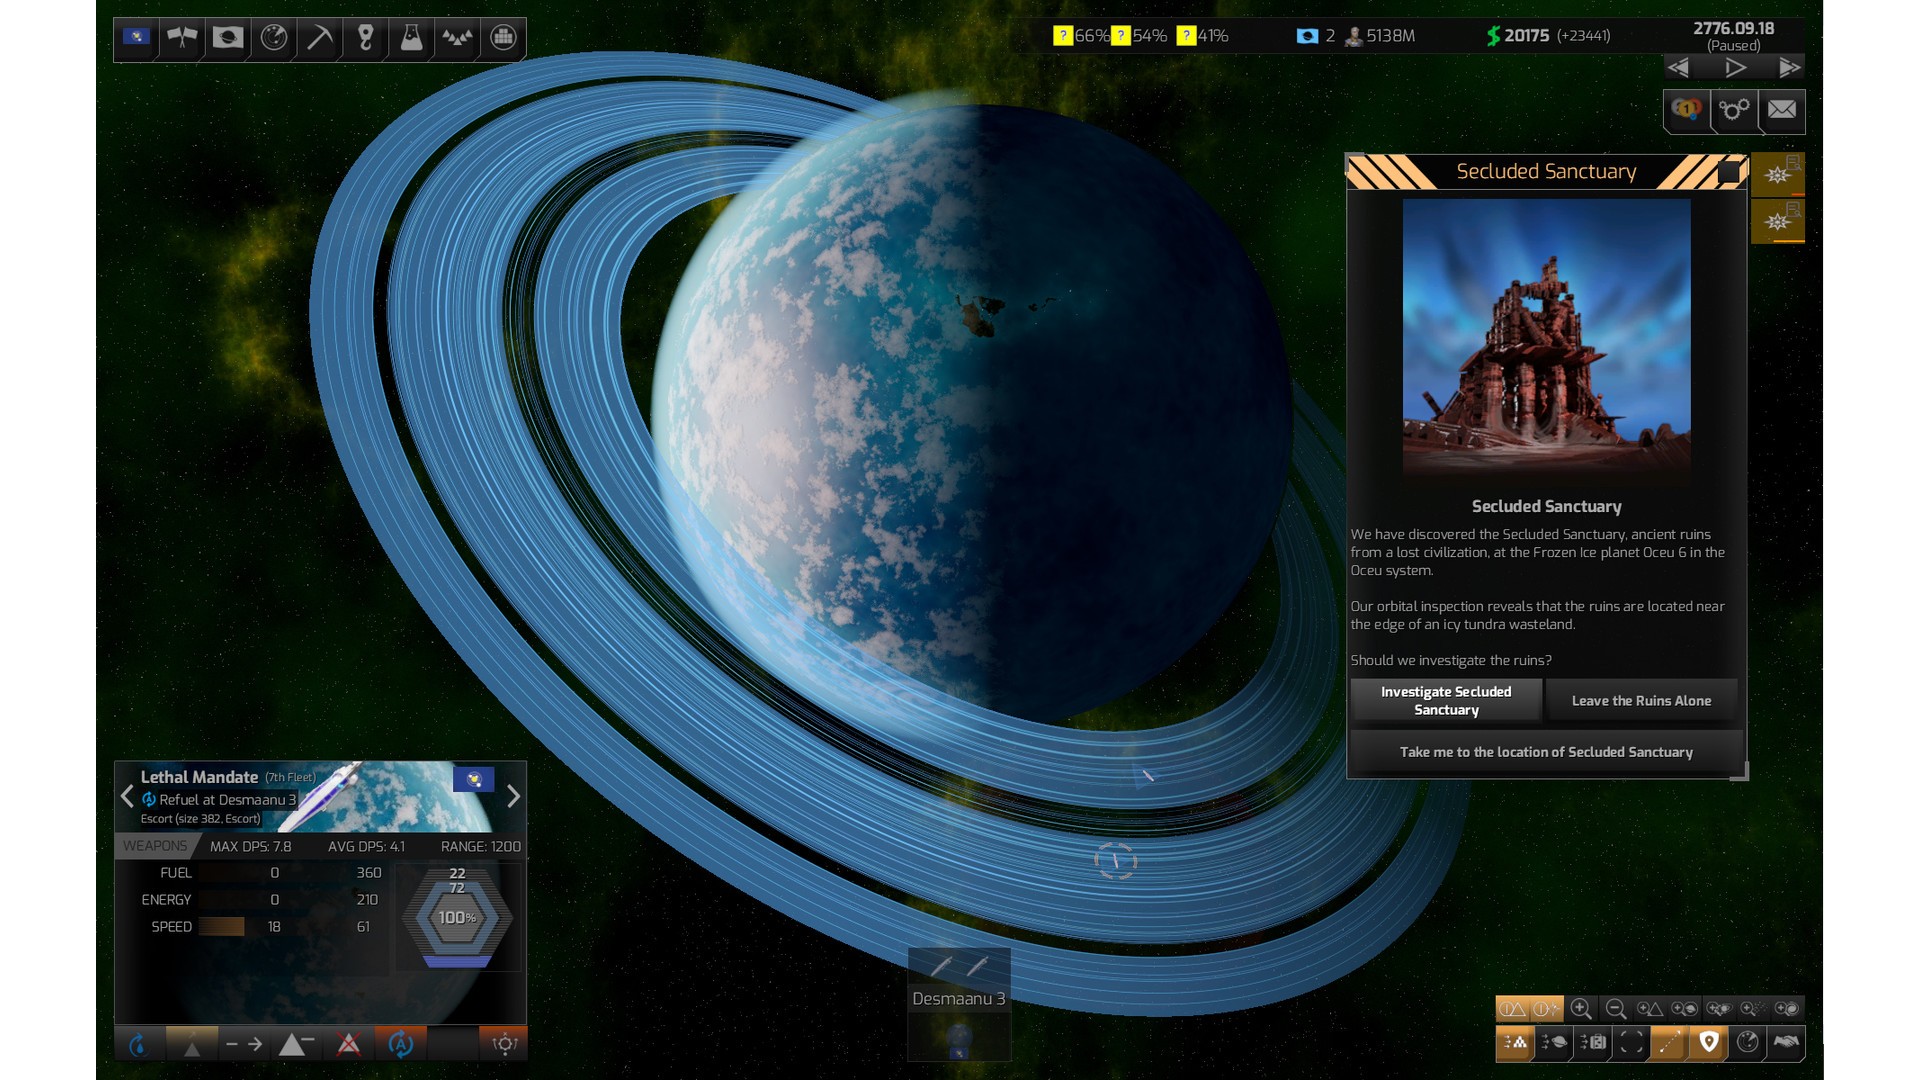This screenshot has height=1080, width=1920.
Task: Open the diplomacy crossed flags screen
Action: pos(182,38)
